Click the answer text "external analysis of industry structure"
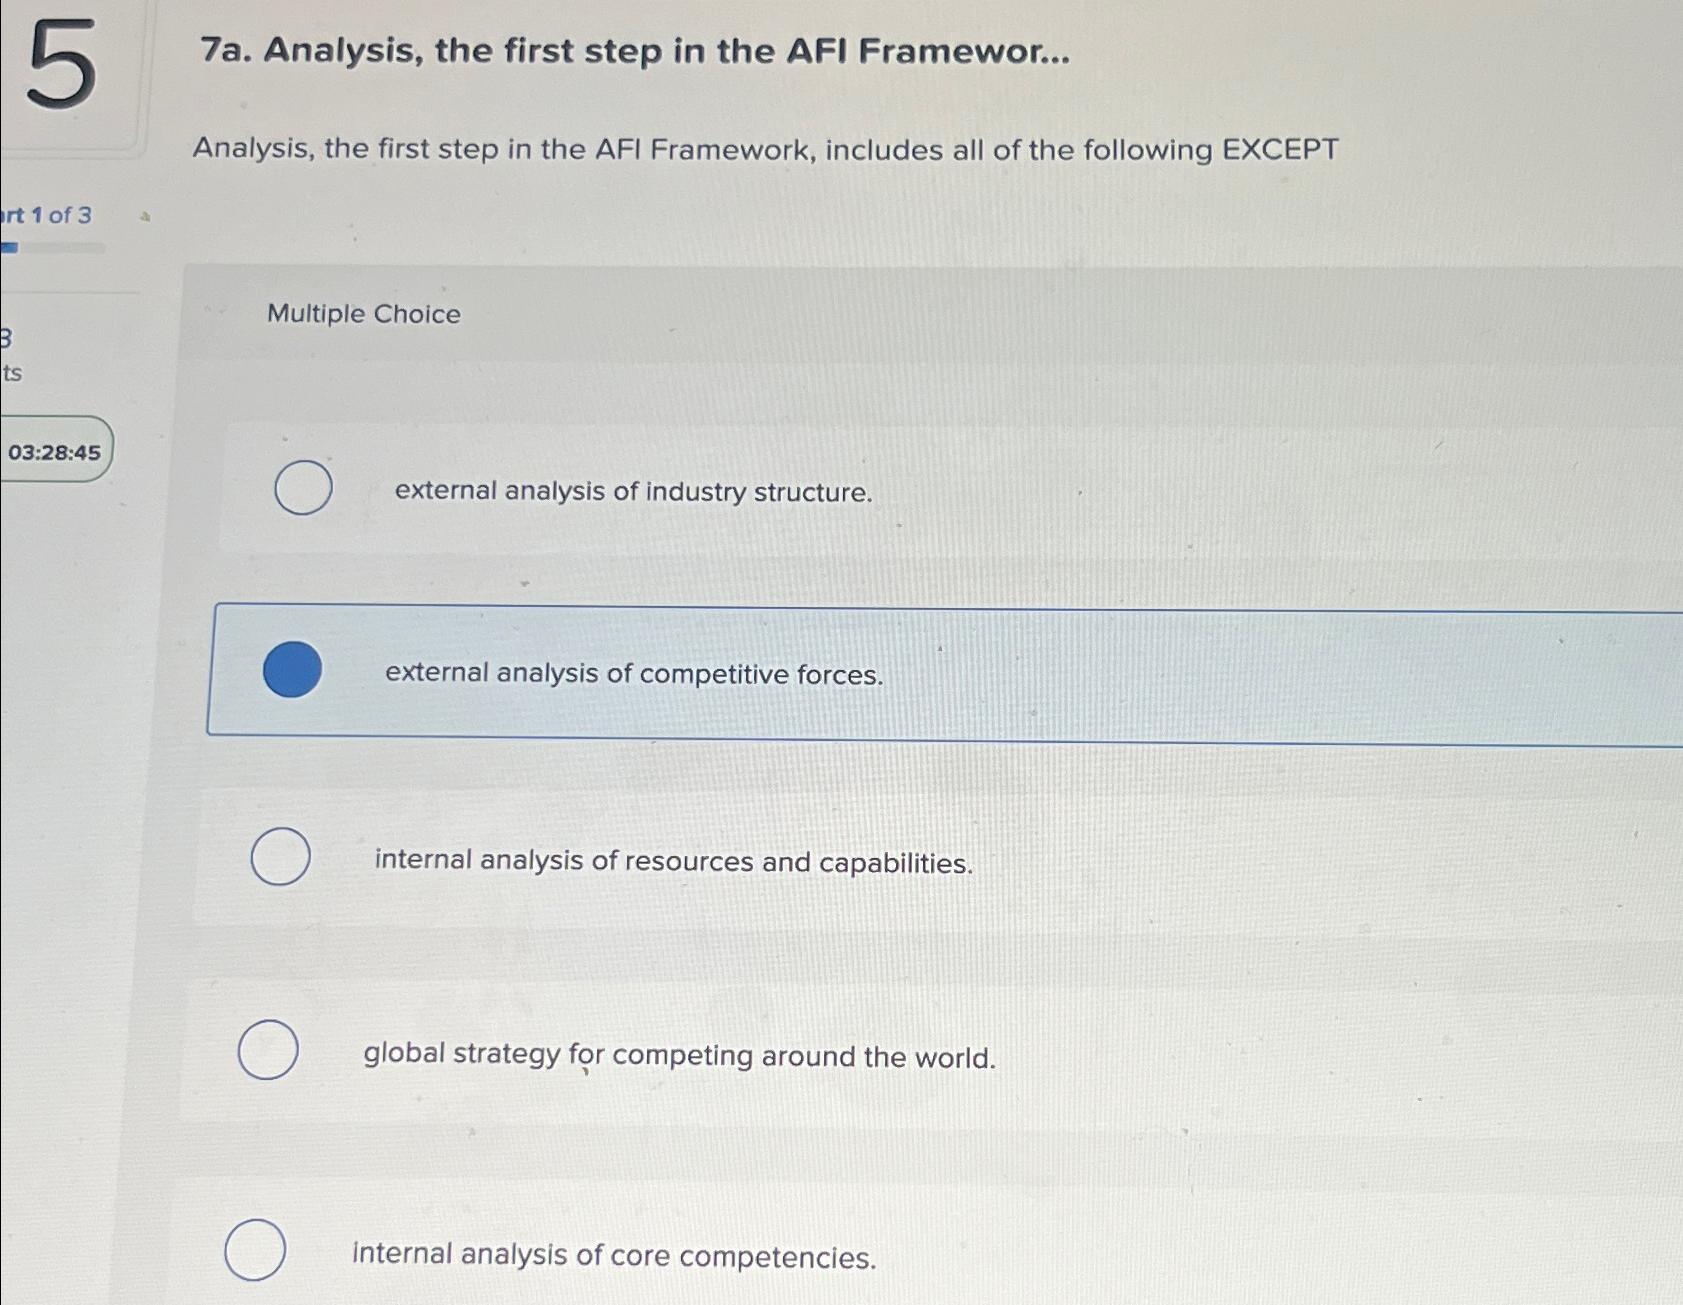Screen dimensions: 1683x1305 tap(633, 492)
